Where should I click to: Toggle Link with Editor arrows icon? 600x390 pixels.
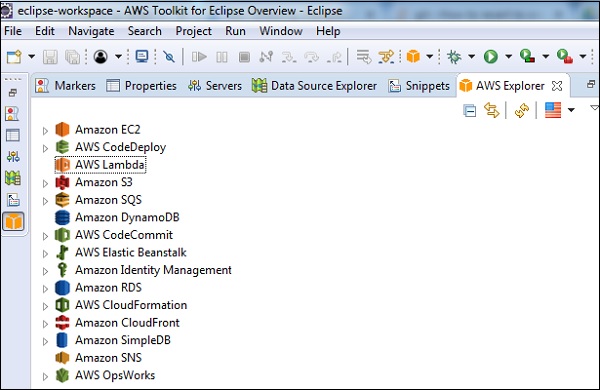492,111
